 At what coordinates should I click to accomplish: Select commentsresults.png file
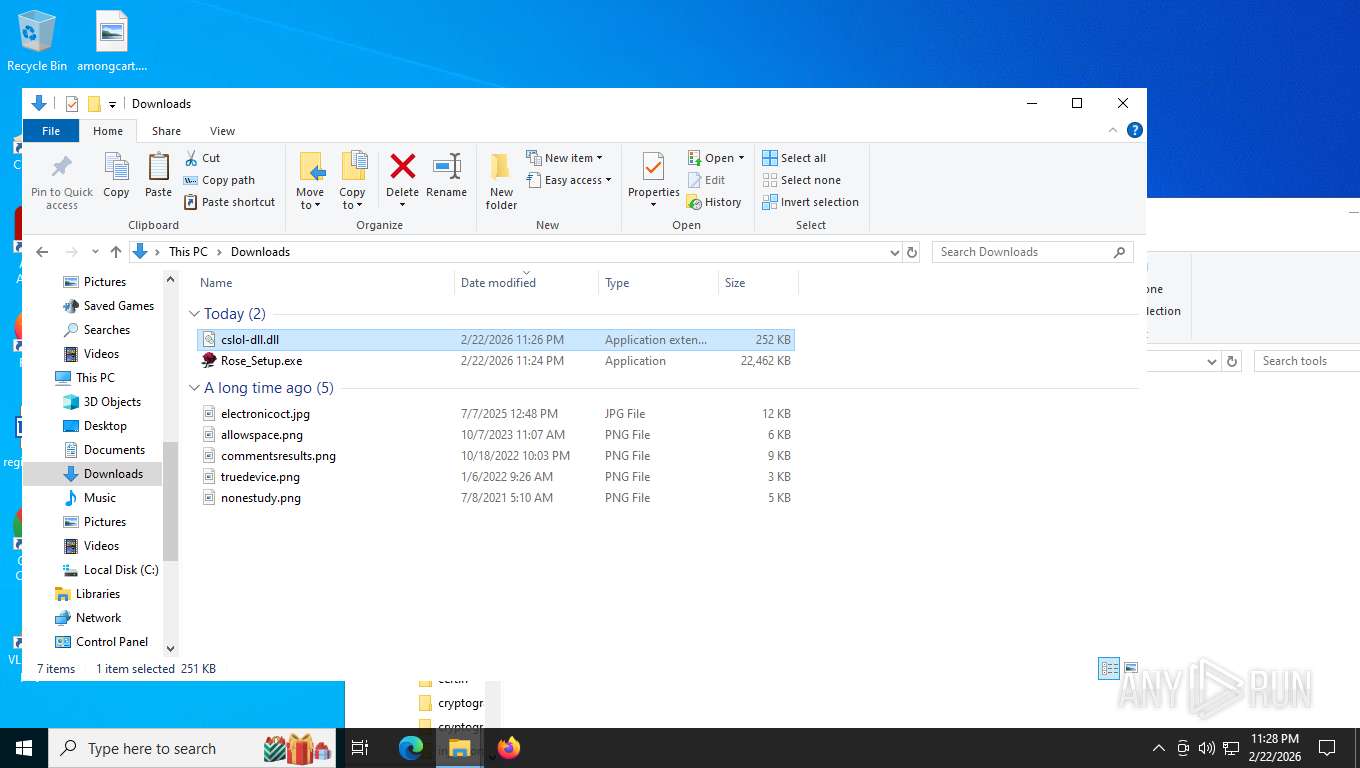pos(496,456)
